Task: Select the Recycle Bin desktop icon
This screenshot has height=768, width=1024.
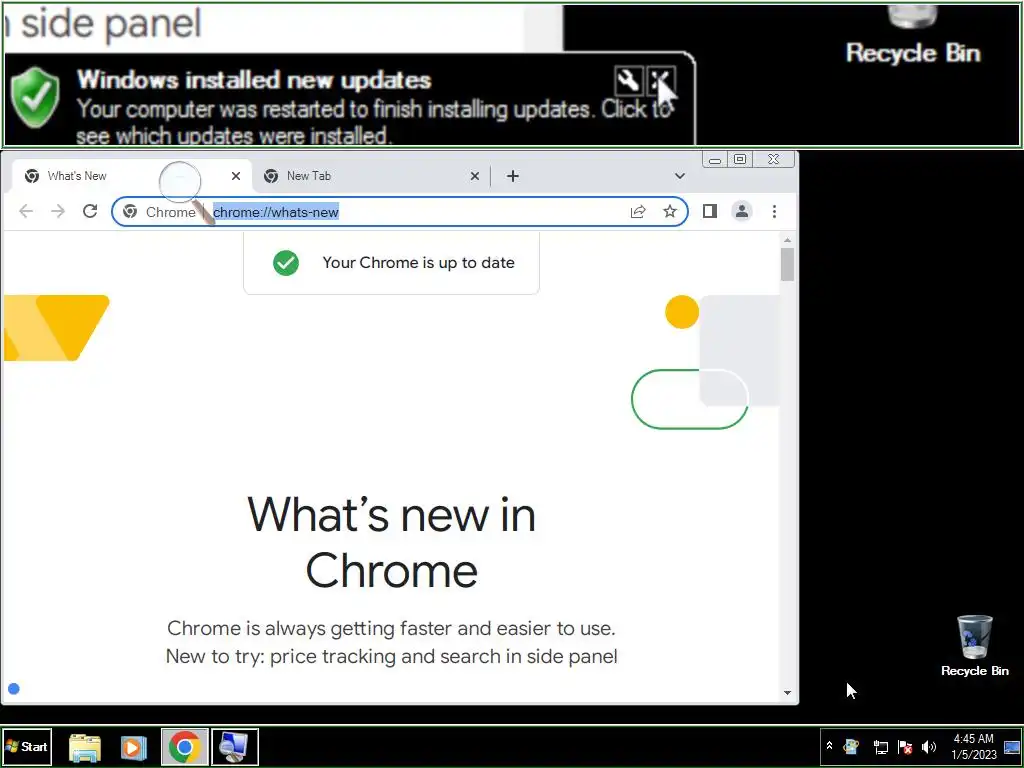Action: pos(974,645)
